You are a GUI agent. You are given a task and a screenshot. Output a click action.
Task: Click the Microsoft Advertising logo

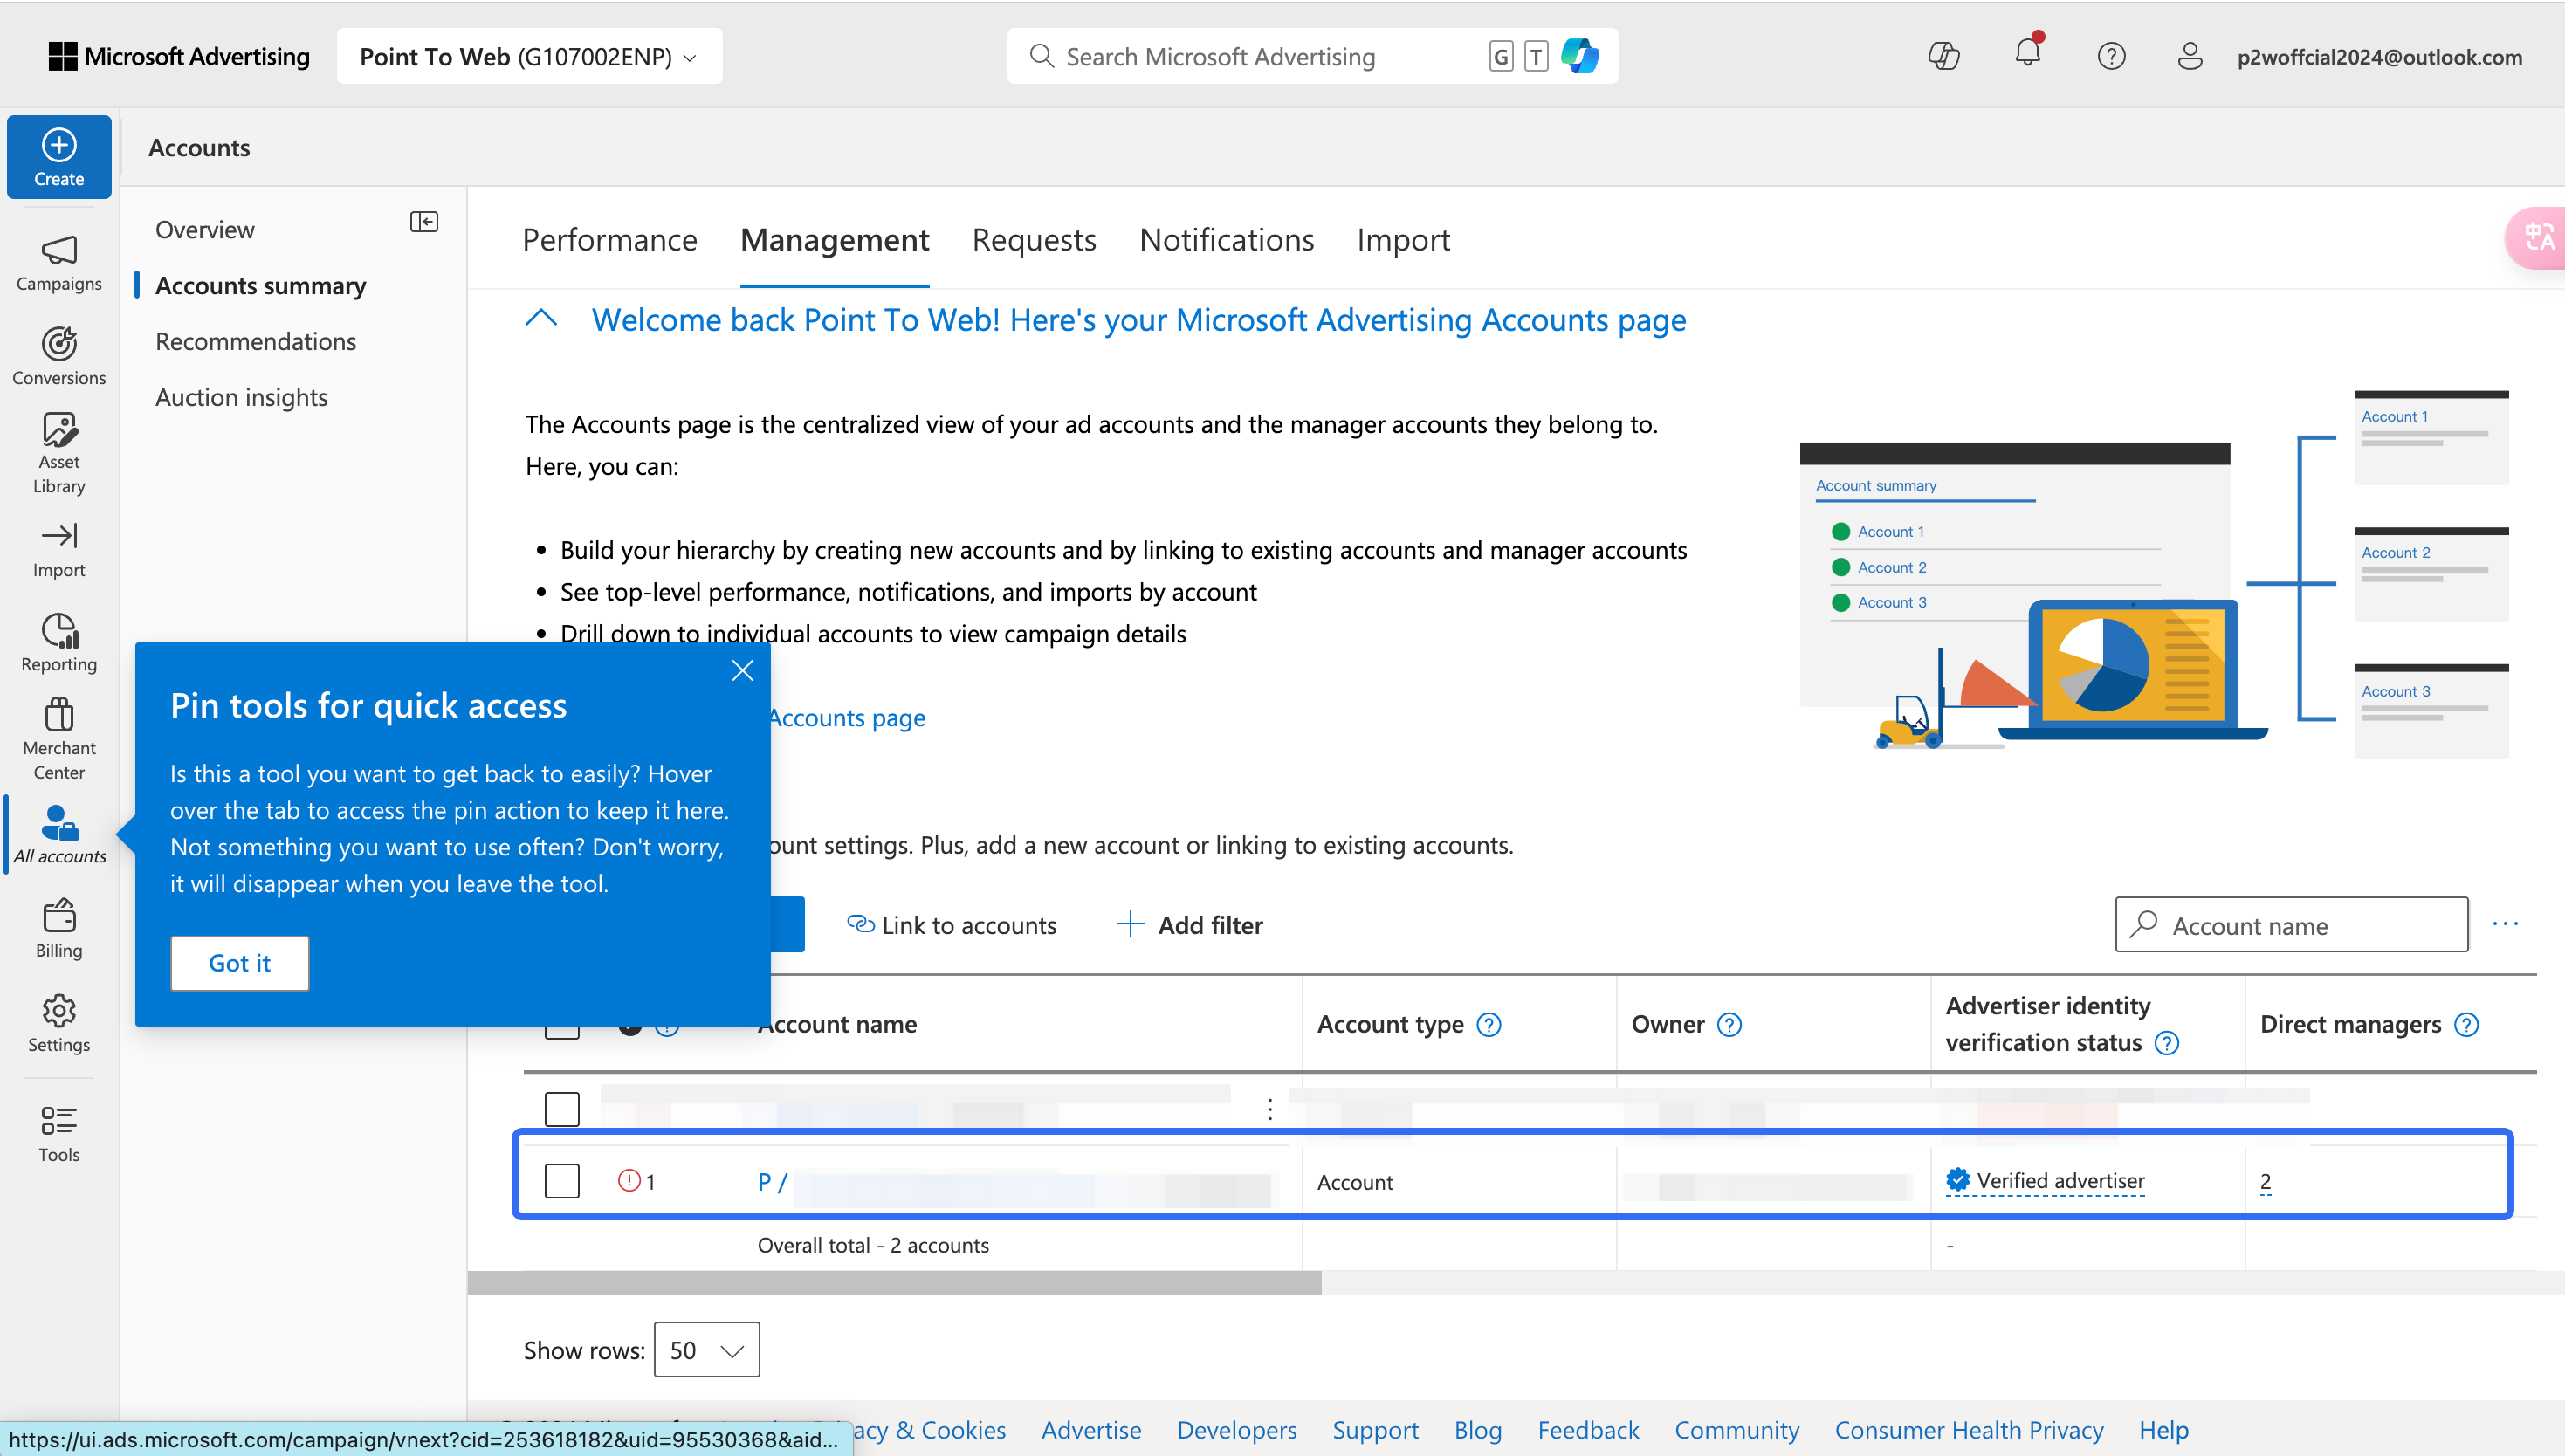(179, 56)
